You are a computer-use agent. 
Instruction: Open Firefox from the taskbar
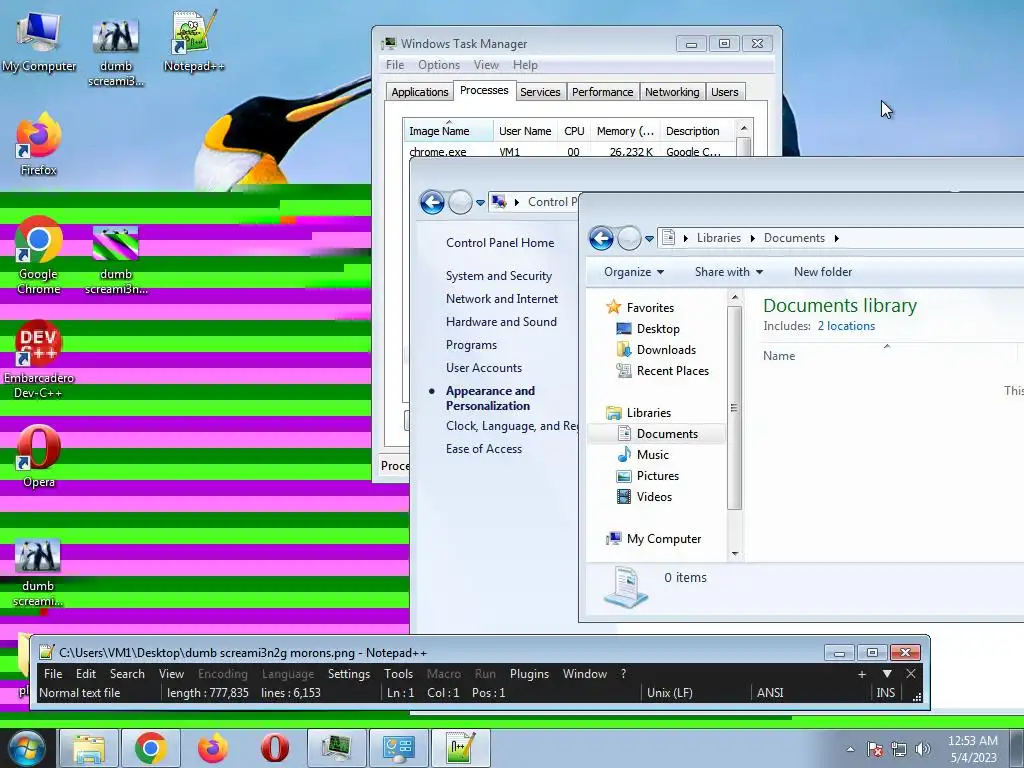pyautogui.click(x=213, y=748)
